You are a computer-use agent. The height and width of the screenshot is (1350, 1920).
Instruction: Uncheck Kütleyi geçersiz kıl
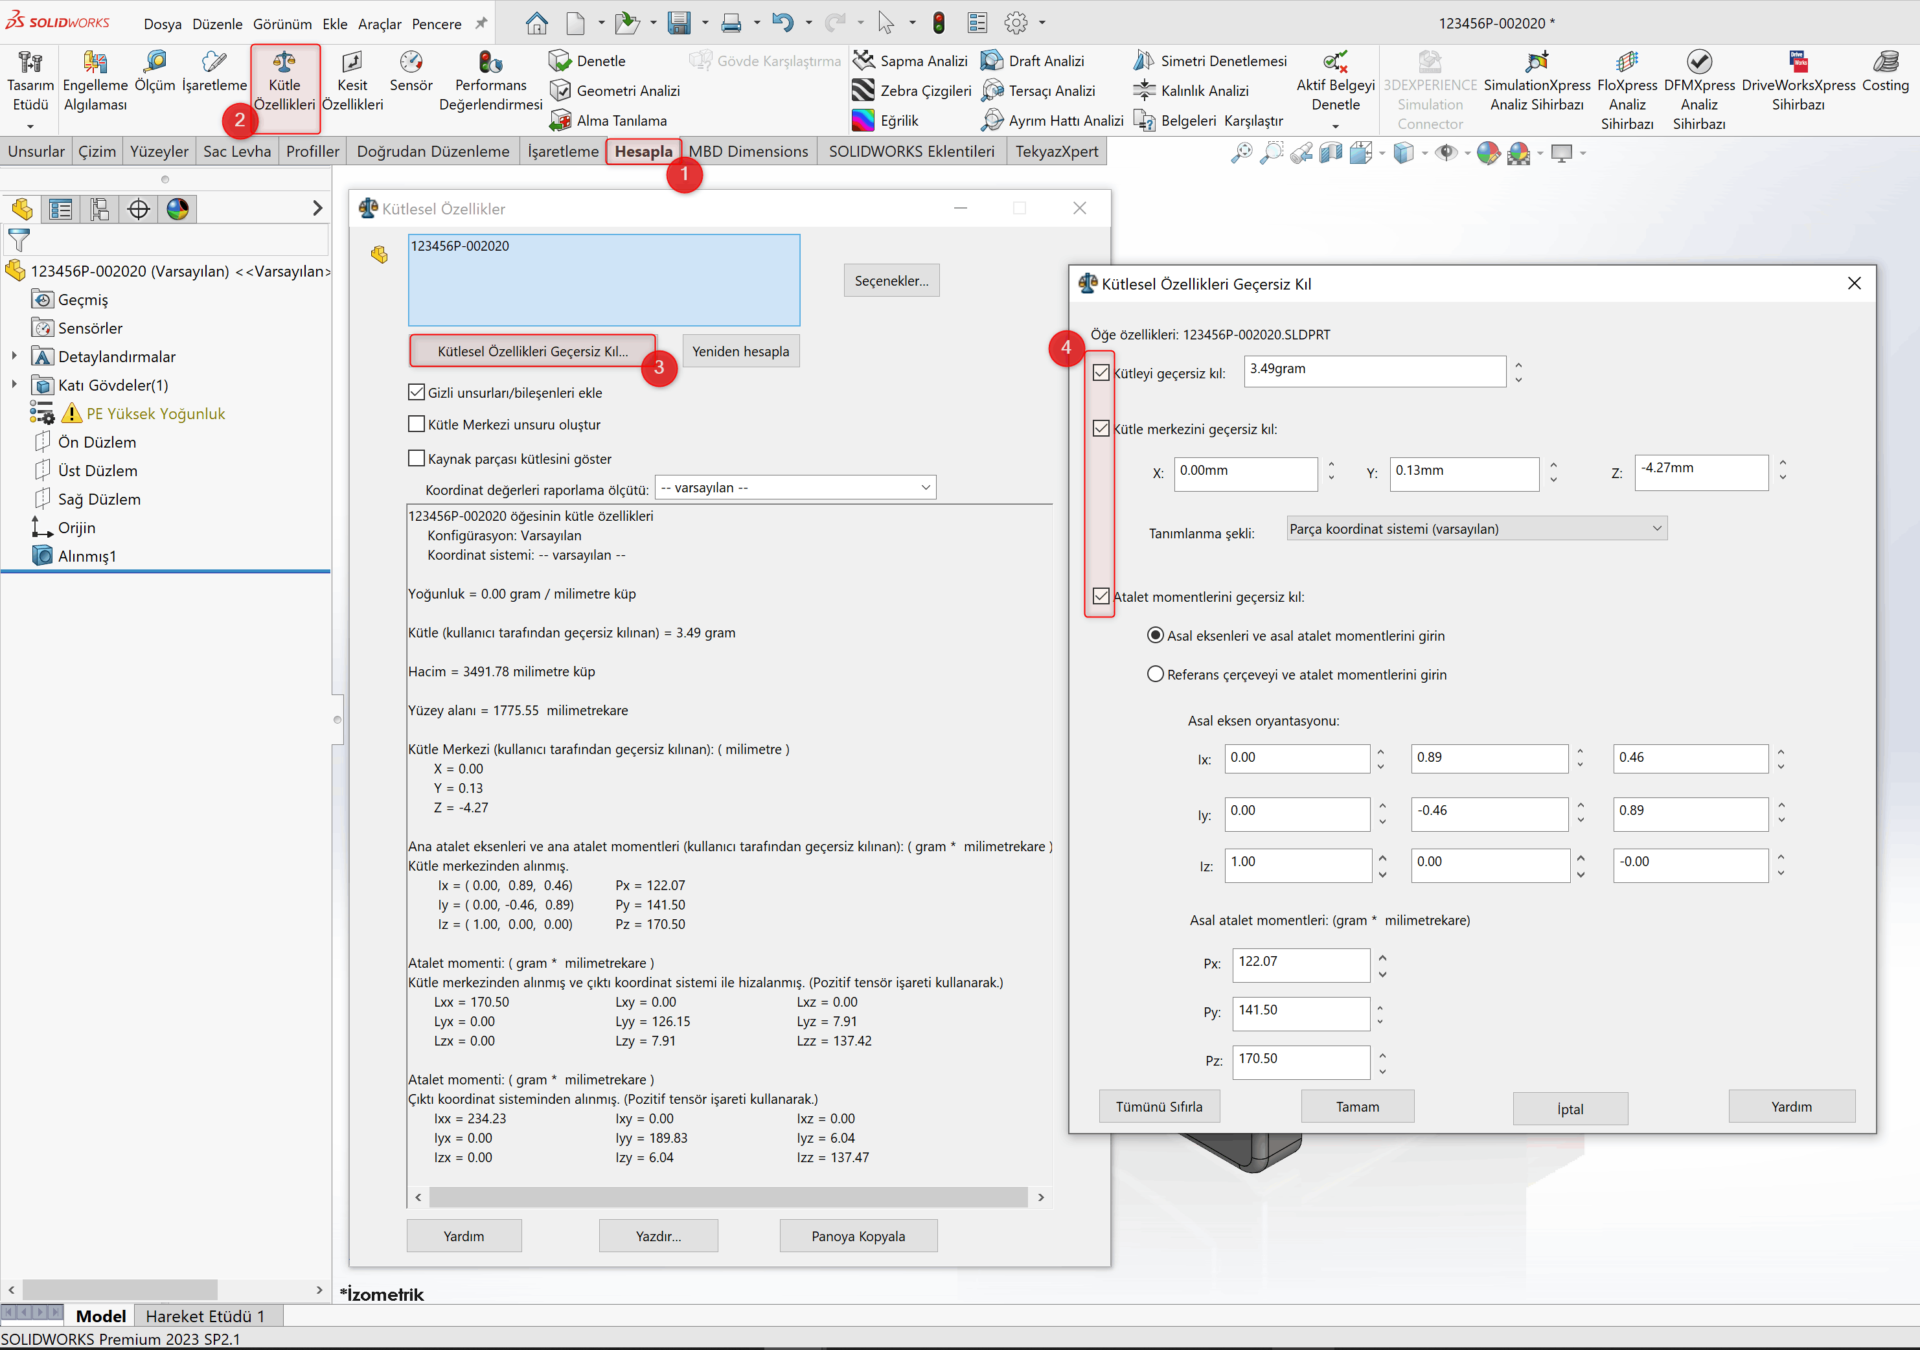(x=1100, y=372)
